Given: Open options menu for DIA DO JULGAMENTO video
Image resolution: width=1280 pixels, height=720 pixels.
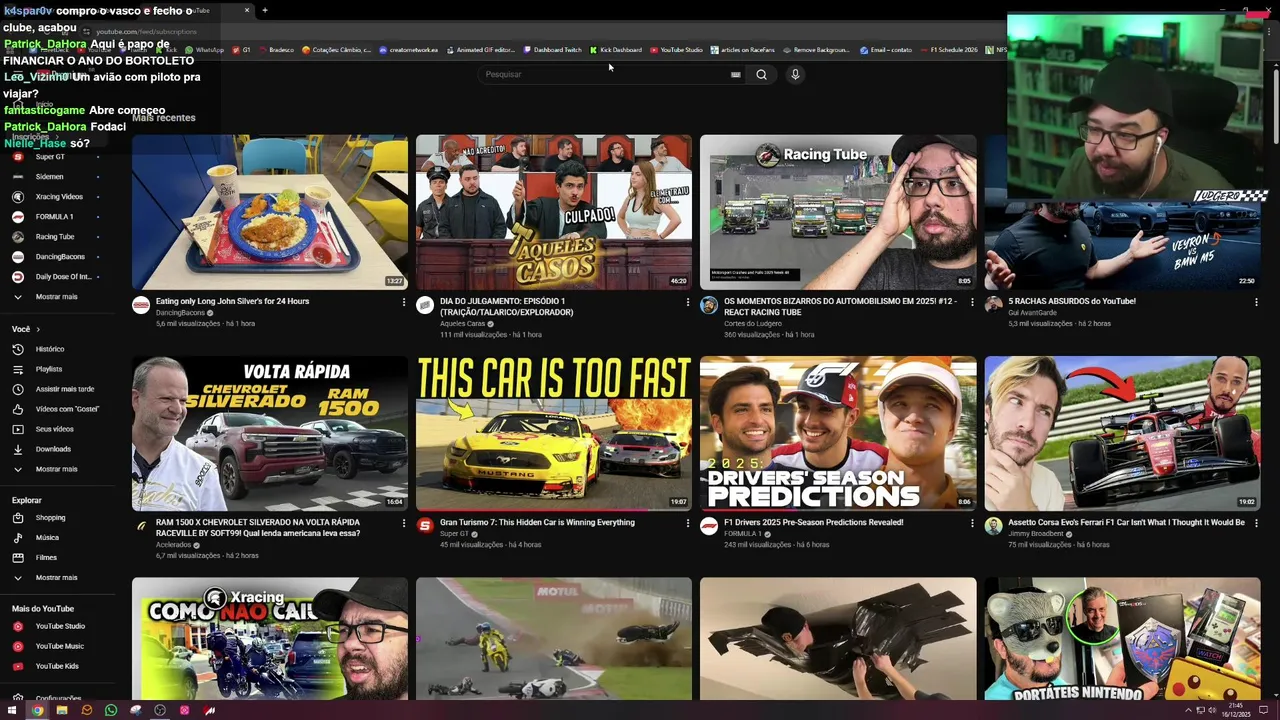Looking at the screenshot, I should tap(688, 302).
